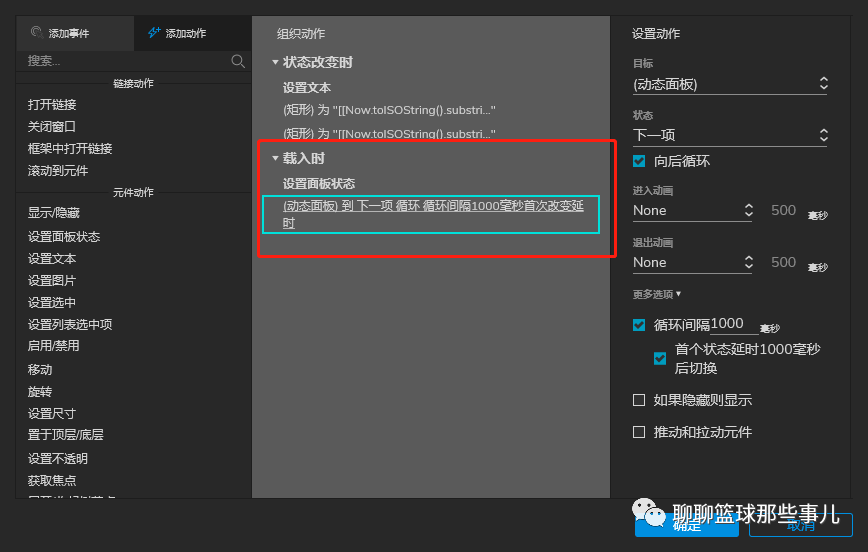Click the 循环间隔 1000 value field
Screen dimensions: 868x552
click(733, 324)
